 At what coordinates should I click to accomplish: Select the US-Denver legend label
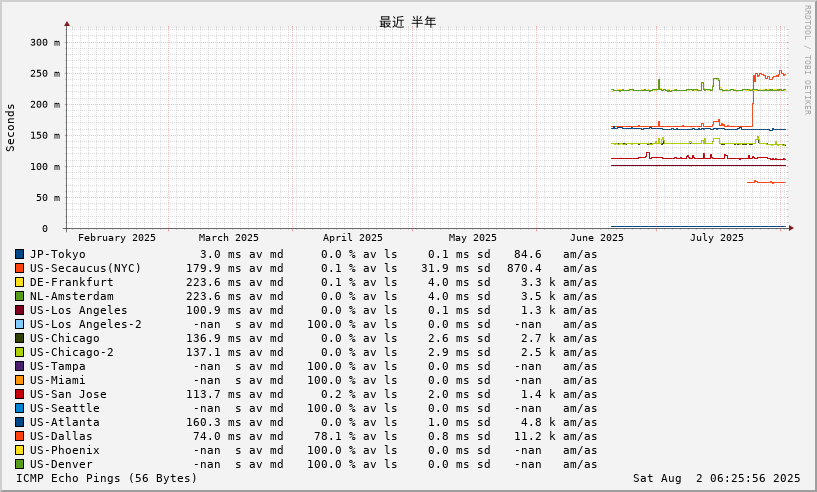61,464
